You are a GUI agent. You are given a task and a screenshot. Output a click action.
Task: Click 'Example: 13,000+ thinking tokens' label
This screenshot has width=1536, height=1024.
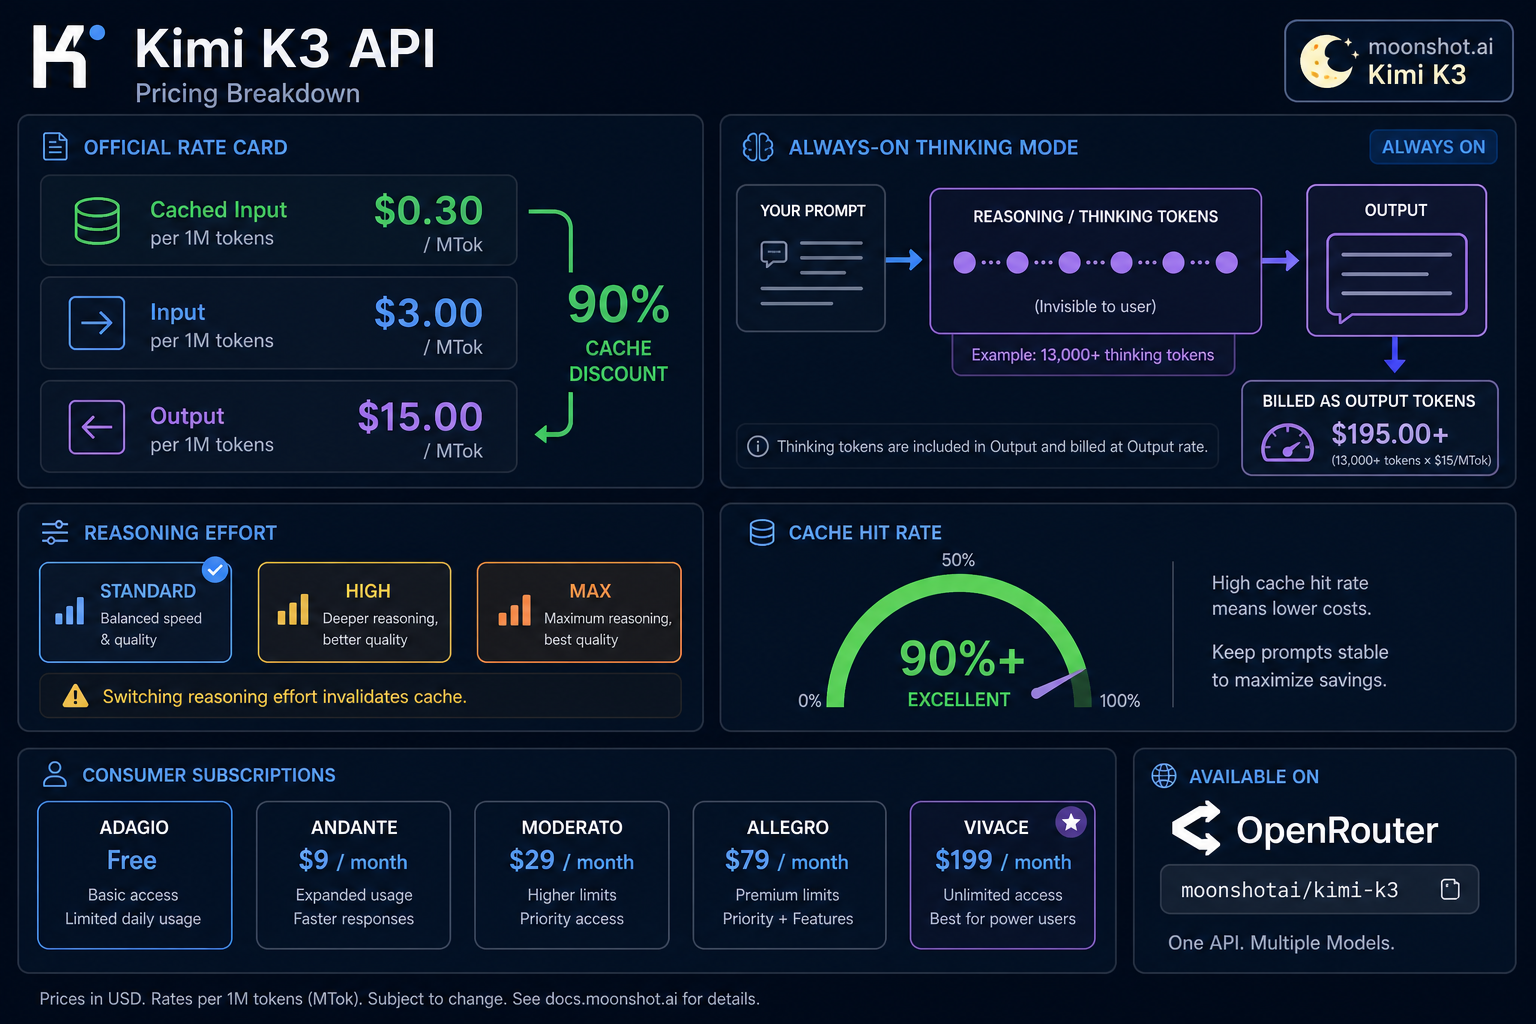1093,355
